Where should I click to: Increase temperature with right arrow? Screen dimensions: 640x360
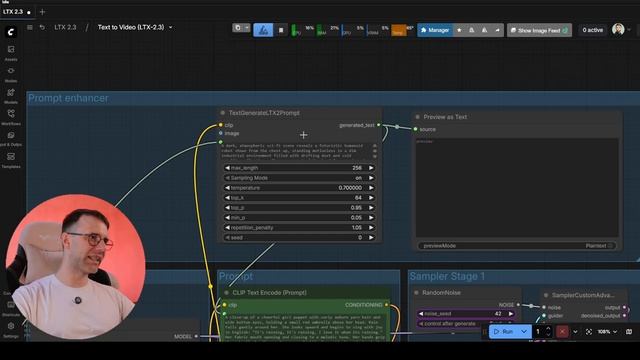click(371, 188)
